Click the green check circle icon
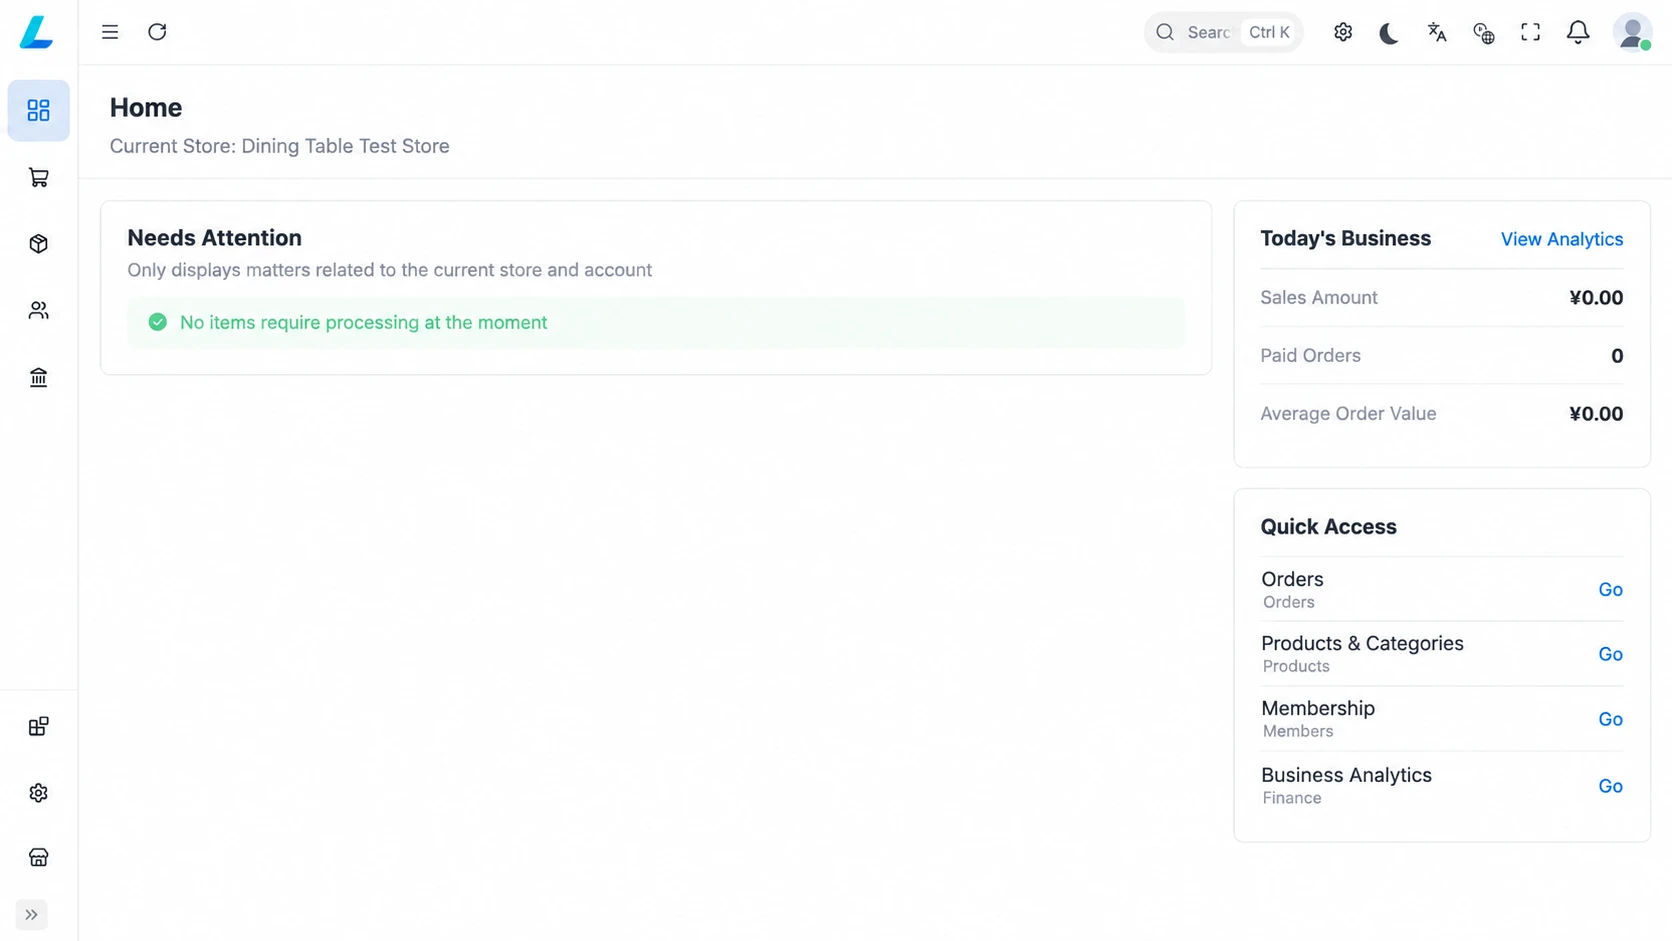 point(157,322)
